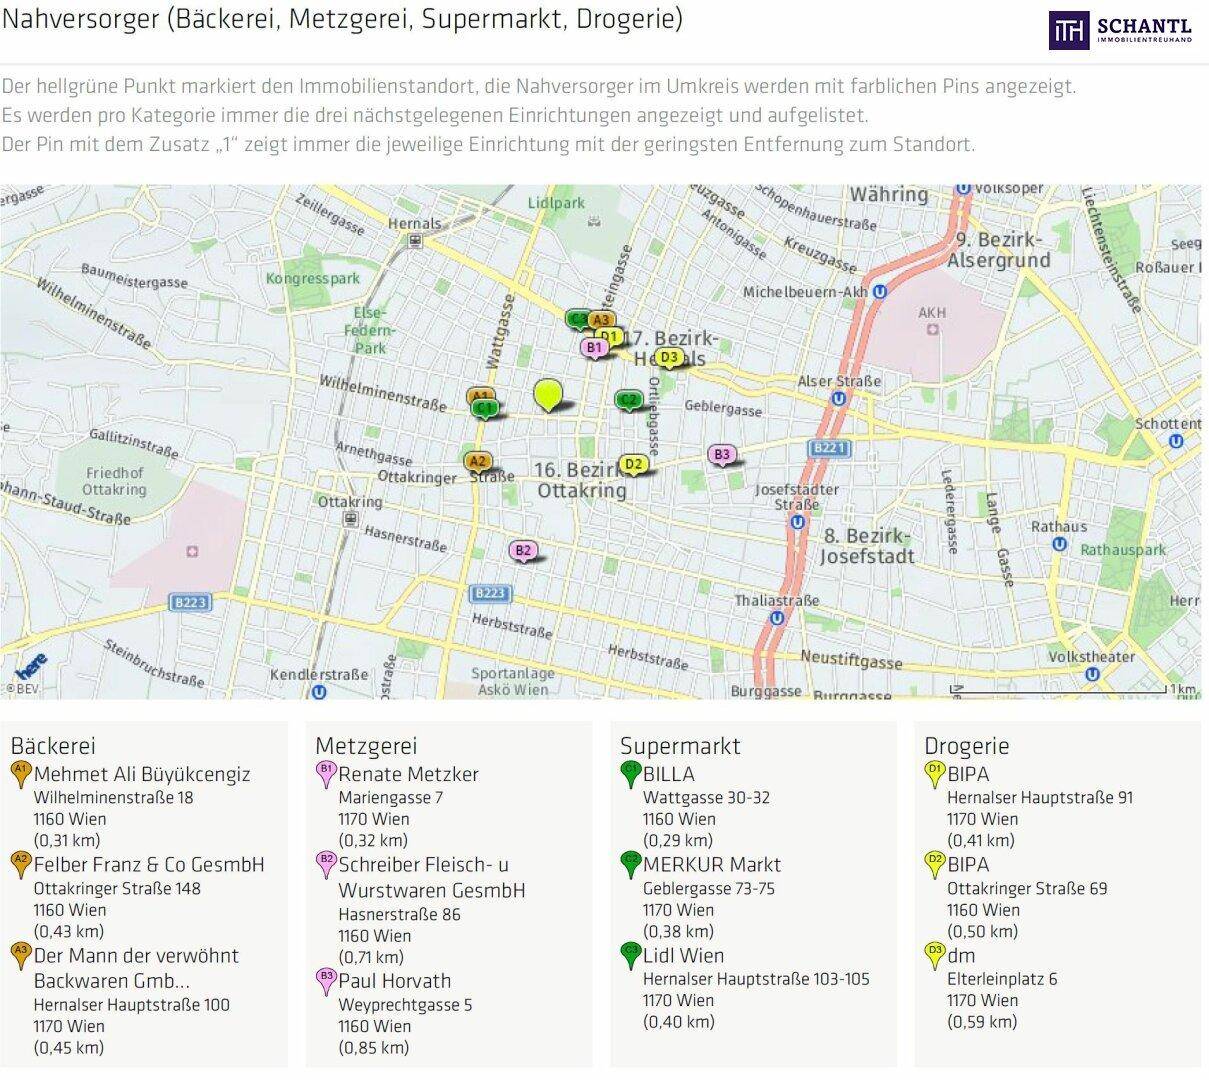This screenshot has height=1080, width=1209.
Task: Click the Bäckerei category heading
Action: (52, 745)
